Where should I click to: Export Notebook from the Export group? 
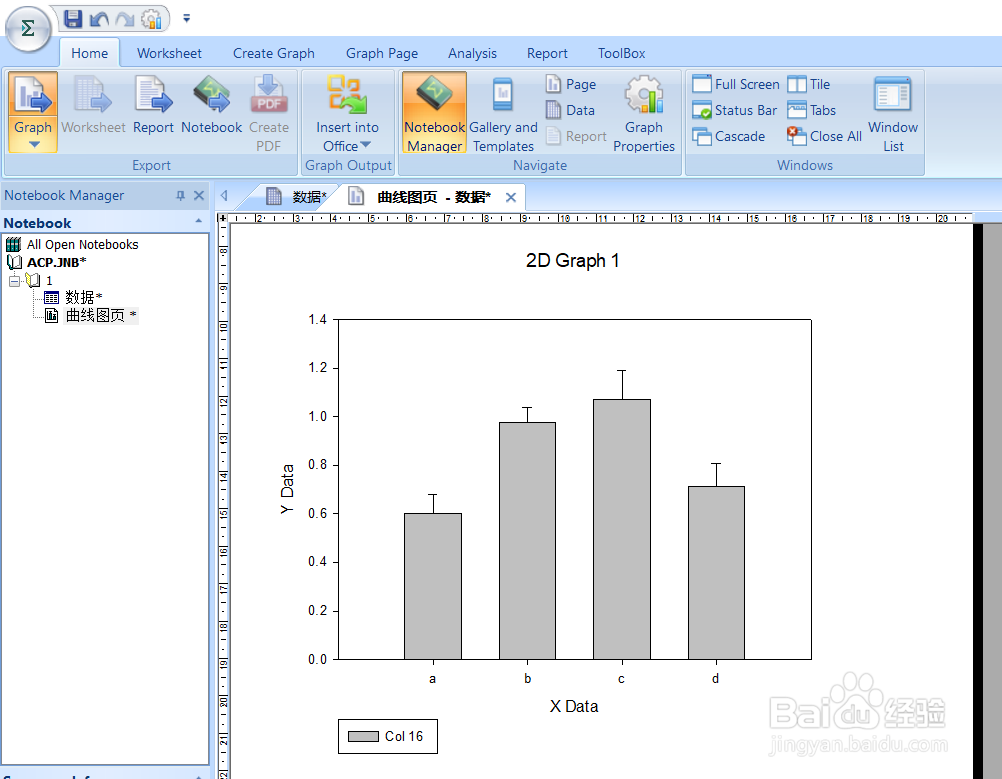tap(212, 105)
